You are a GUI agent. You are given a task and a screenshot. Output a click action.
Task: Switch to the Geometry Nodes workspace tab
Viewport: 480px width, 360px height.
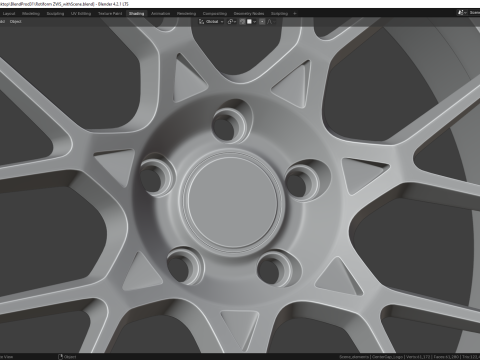coord(249,14)
